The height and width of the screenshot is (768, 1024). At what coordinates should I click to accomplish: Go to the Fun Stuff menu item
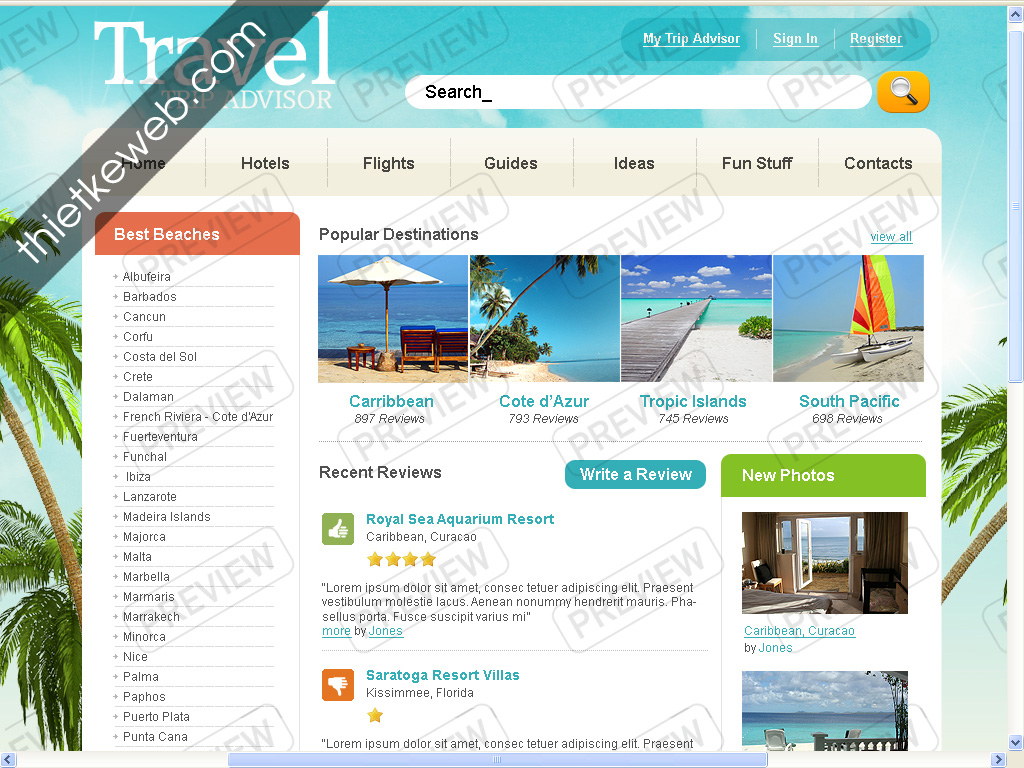point(757,163)
